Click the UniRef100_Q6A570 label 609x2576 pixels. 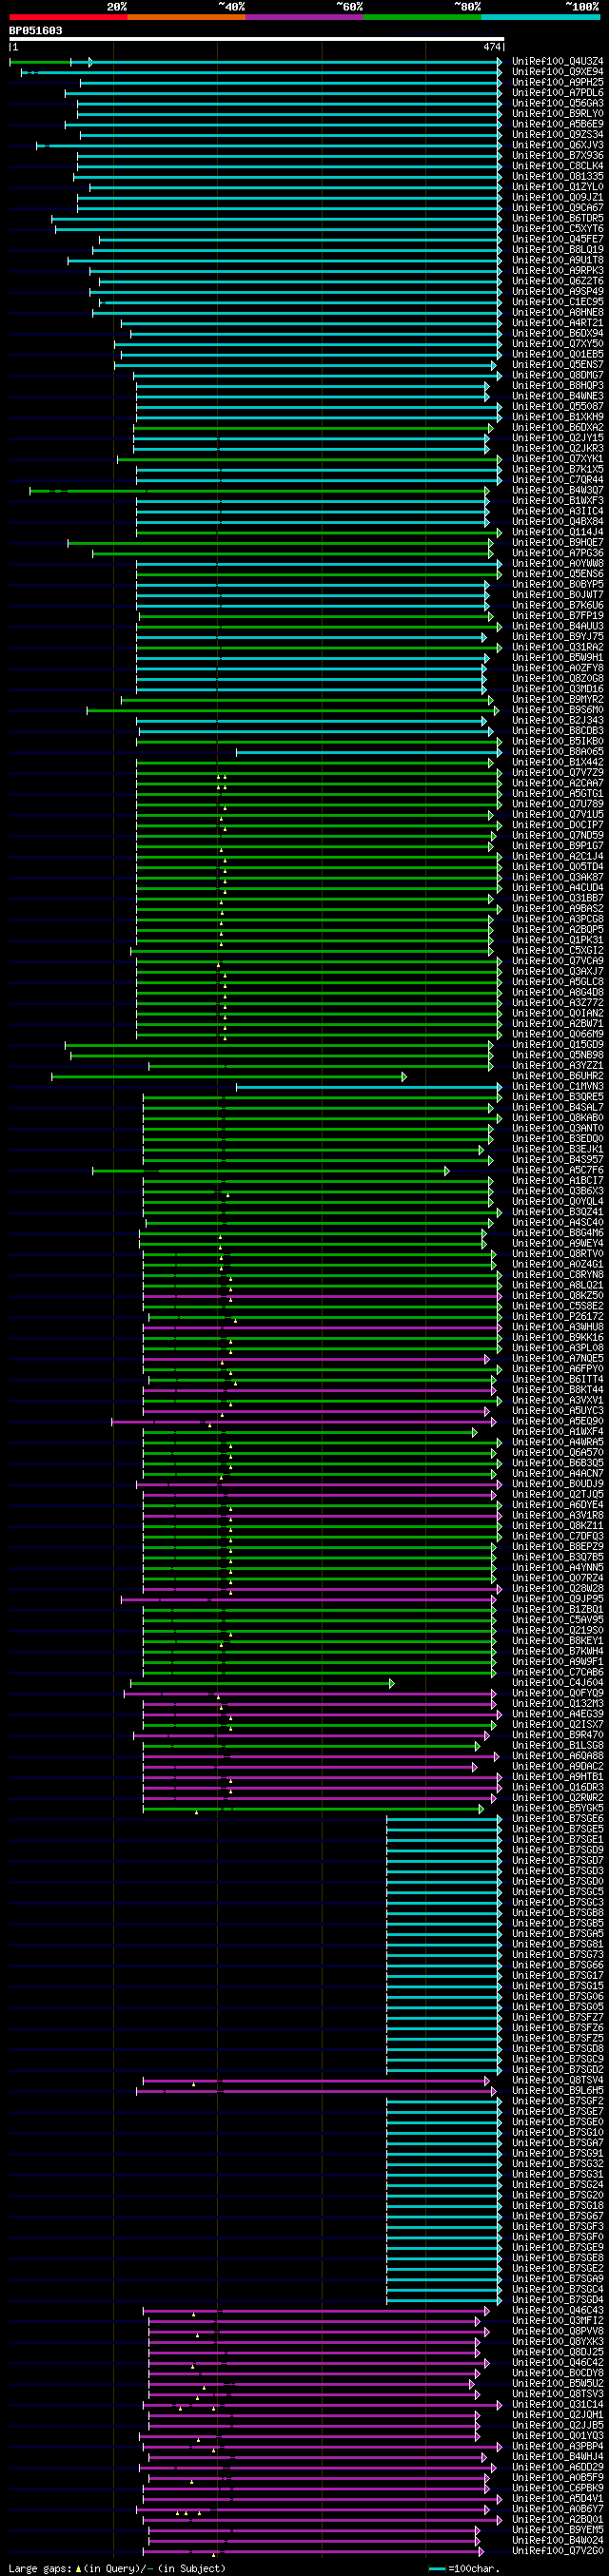pyautogui.click(x=557, y=1453)
